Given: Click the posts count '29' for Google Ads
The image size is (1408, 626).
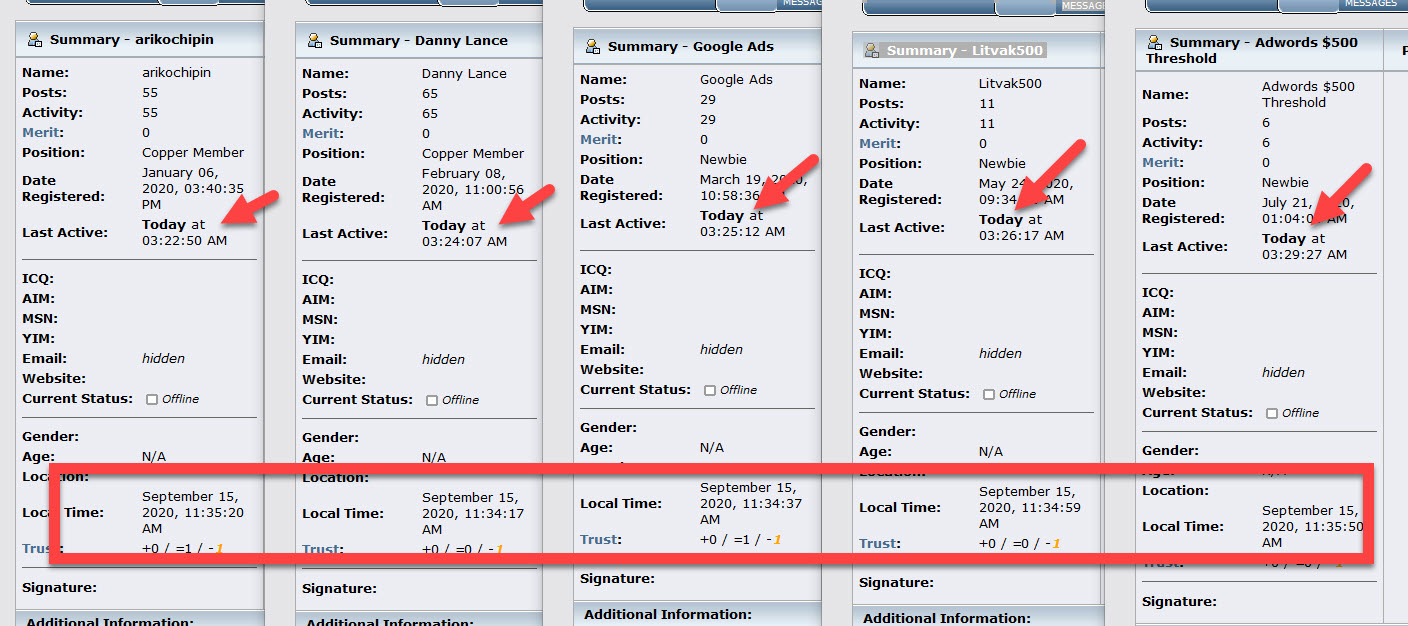Looking at the screenshot, I should pos(708,100).
